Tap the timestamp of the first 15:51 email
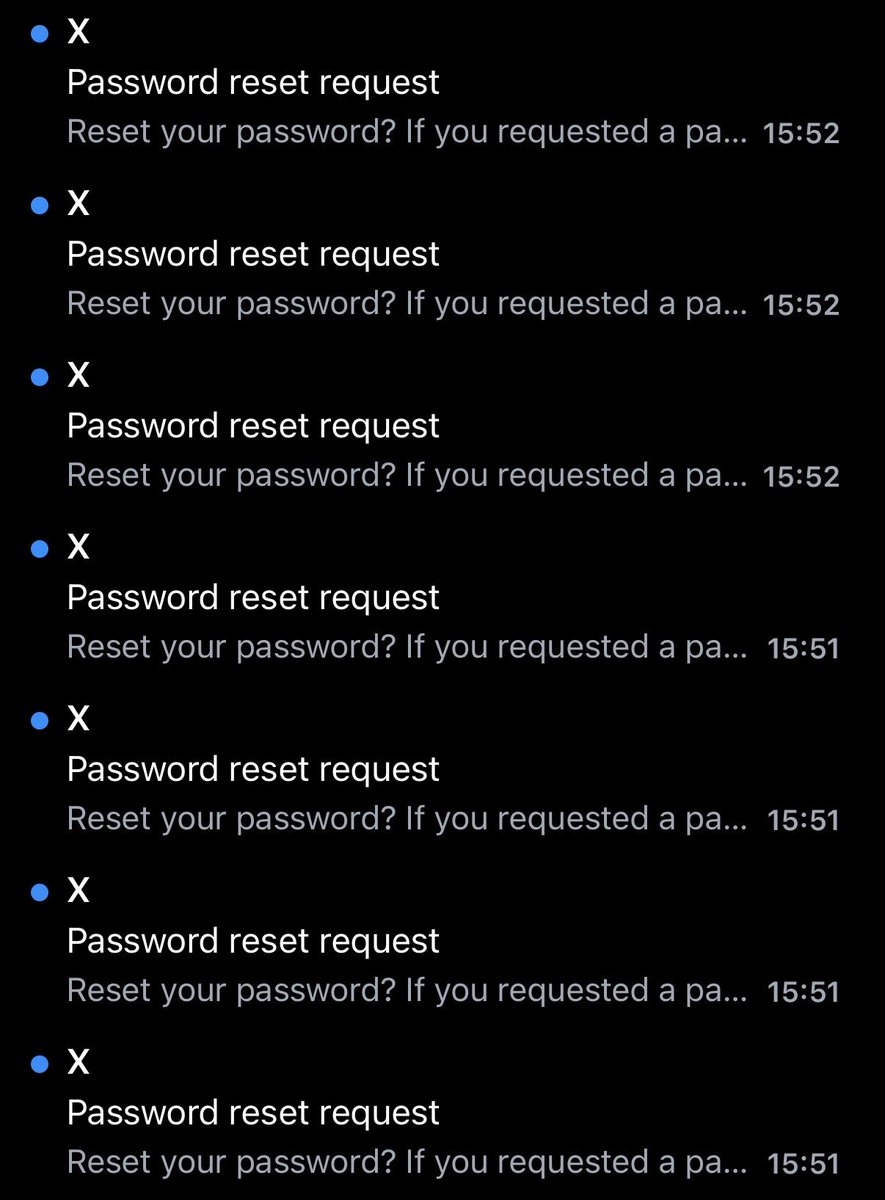The height and width of the screenshot is (1200, 885). point(803,649)
